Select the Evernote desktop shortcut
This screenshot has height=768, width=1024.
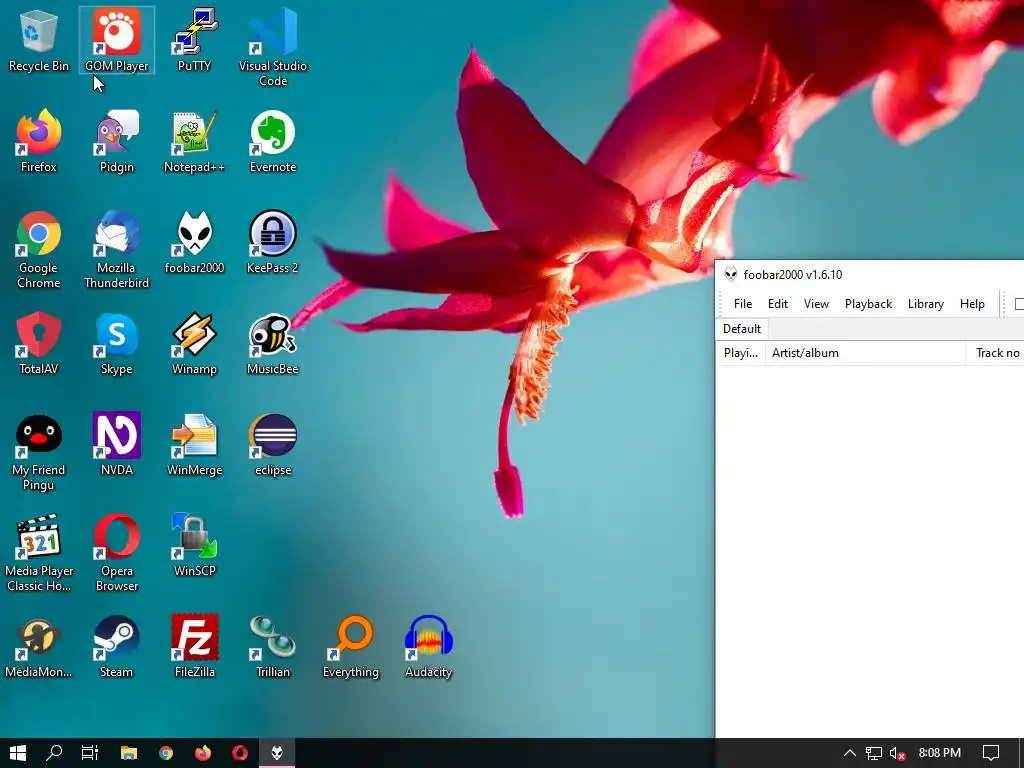(273, 142)
